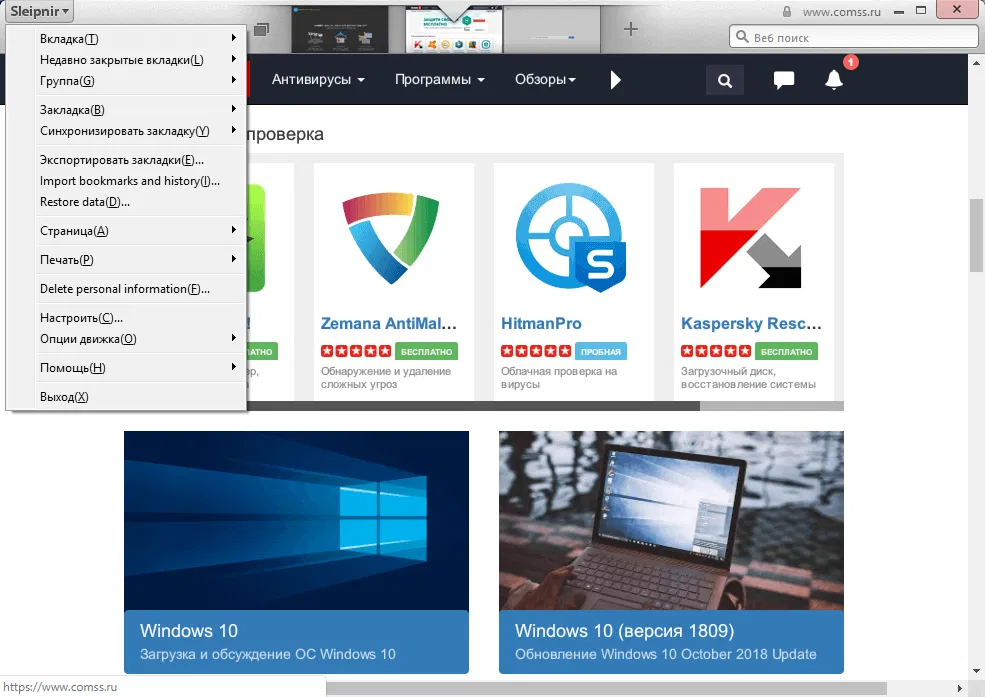Open the Sleipnir main menu button
985x697 pixels.
39,11
